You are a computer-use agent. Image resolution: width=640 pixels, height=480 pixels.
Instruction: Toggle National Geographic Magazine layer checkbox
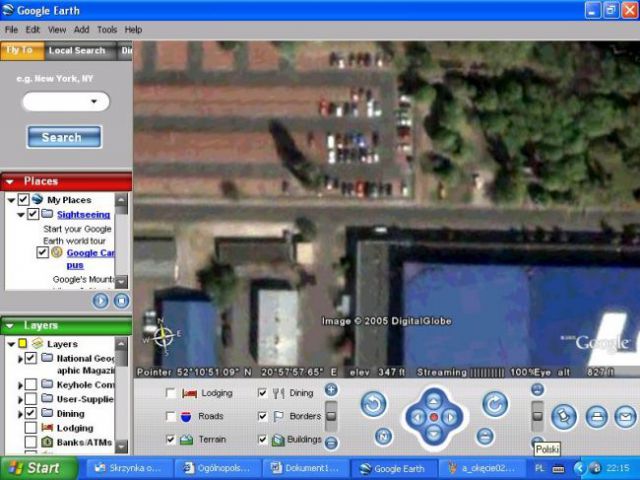[31, 358]
